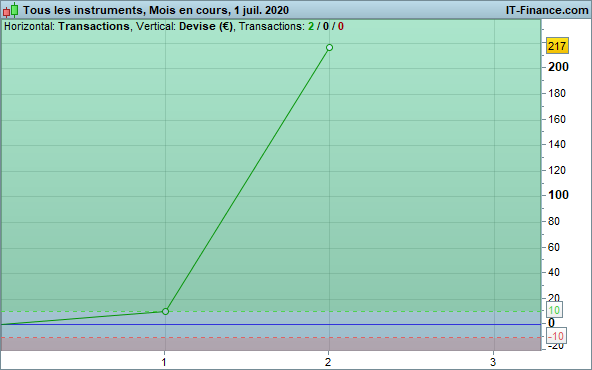Click the candlestick chart icon in title bar
592x370 pixels.
click(x=11, y=10)
